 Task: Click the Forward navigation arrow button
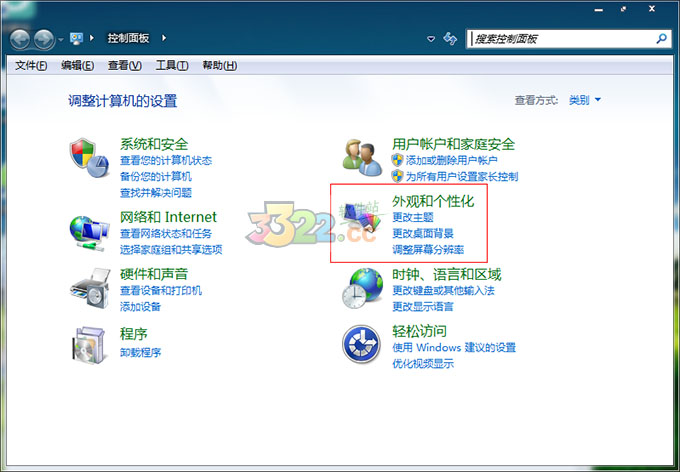click(x=44, y=39)
